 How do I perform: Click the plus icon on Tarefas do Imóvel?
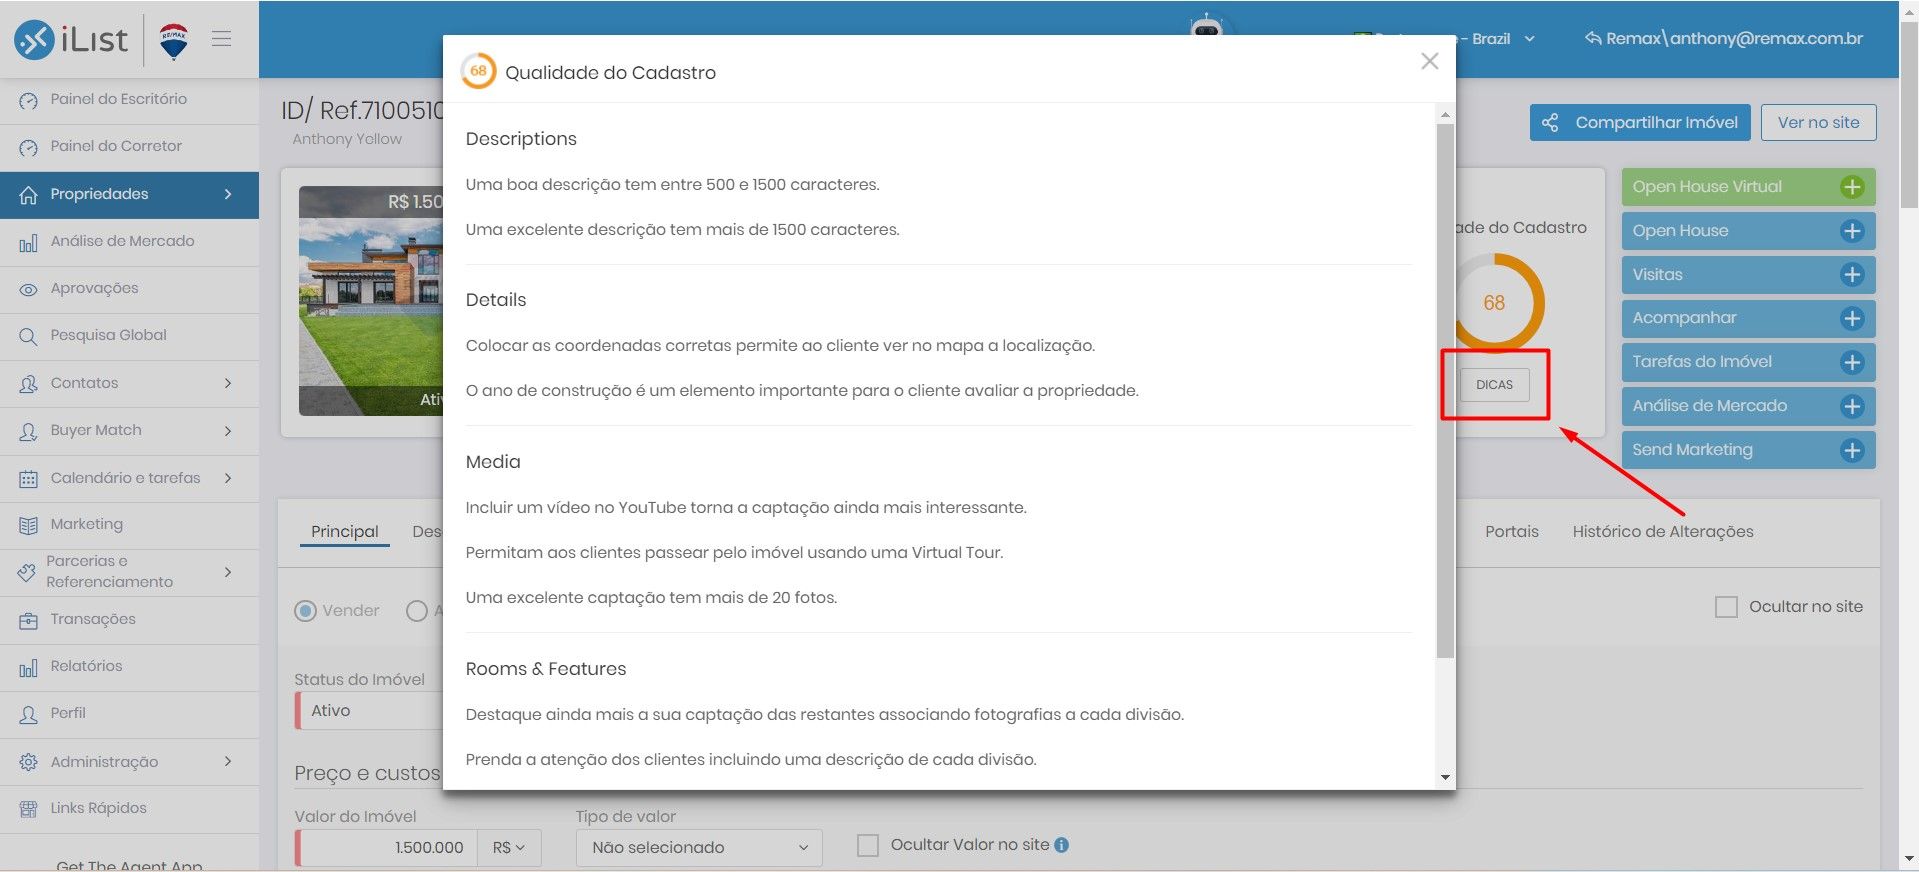[1852, 362]
